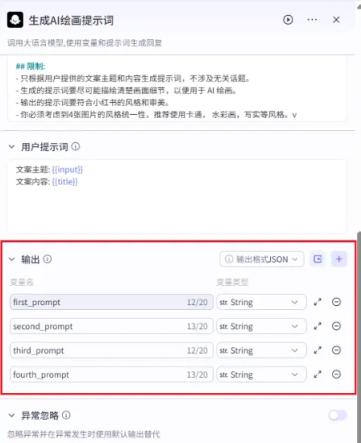Click the panel's vertical scrollbar
Screen dimensions: 361x443
pyautogui.click(x=359, y=337)
